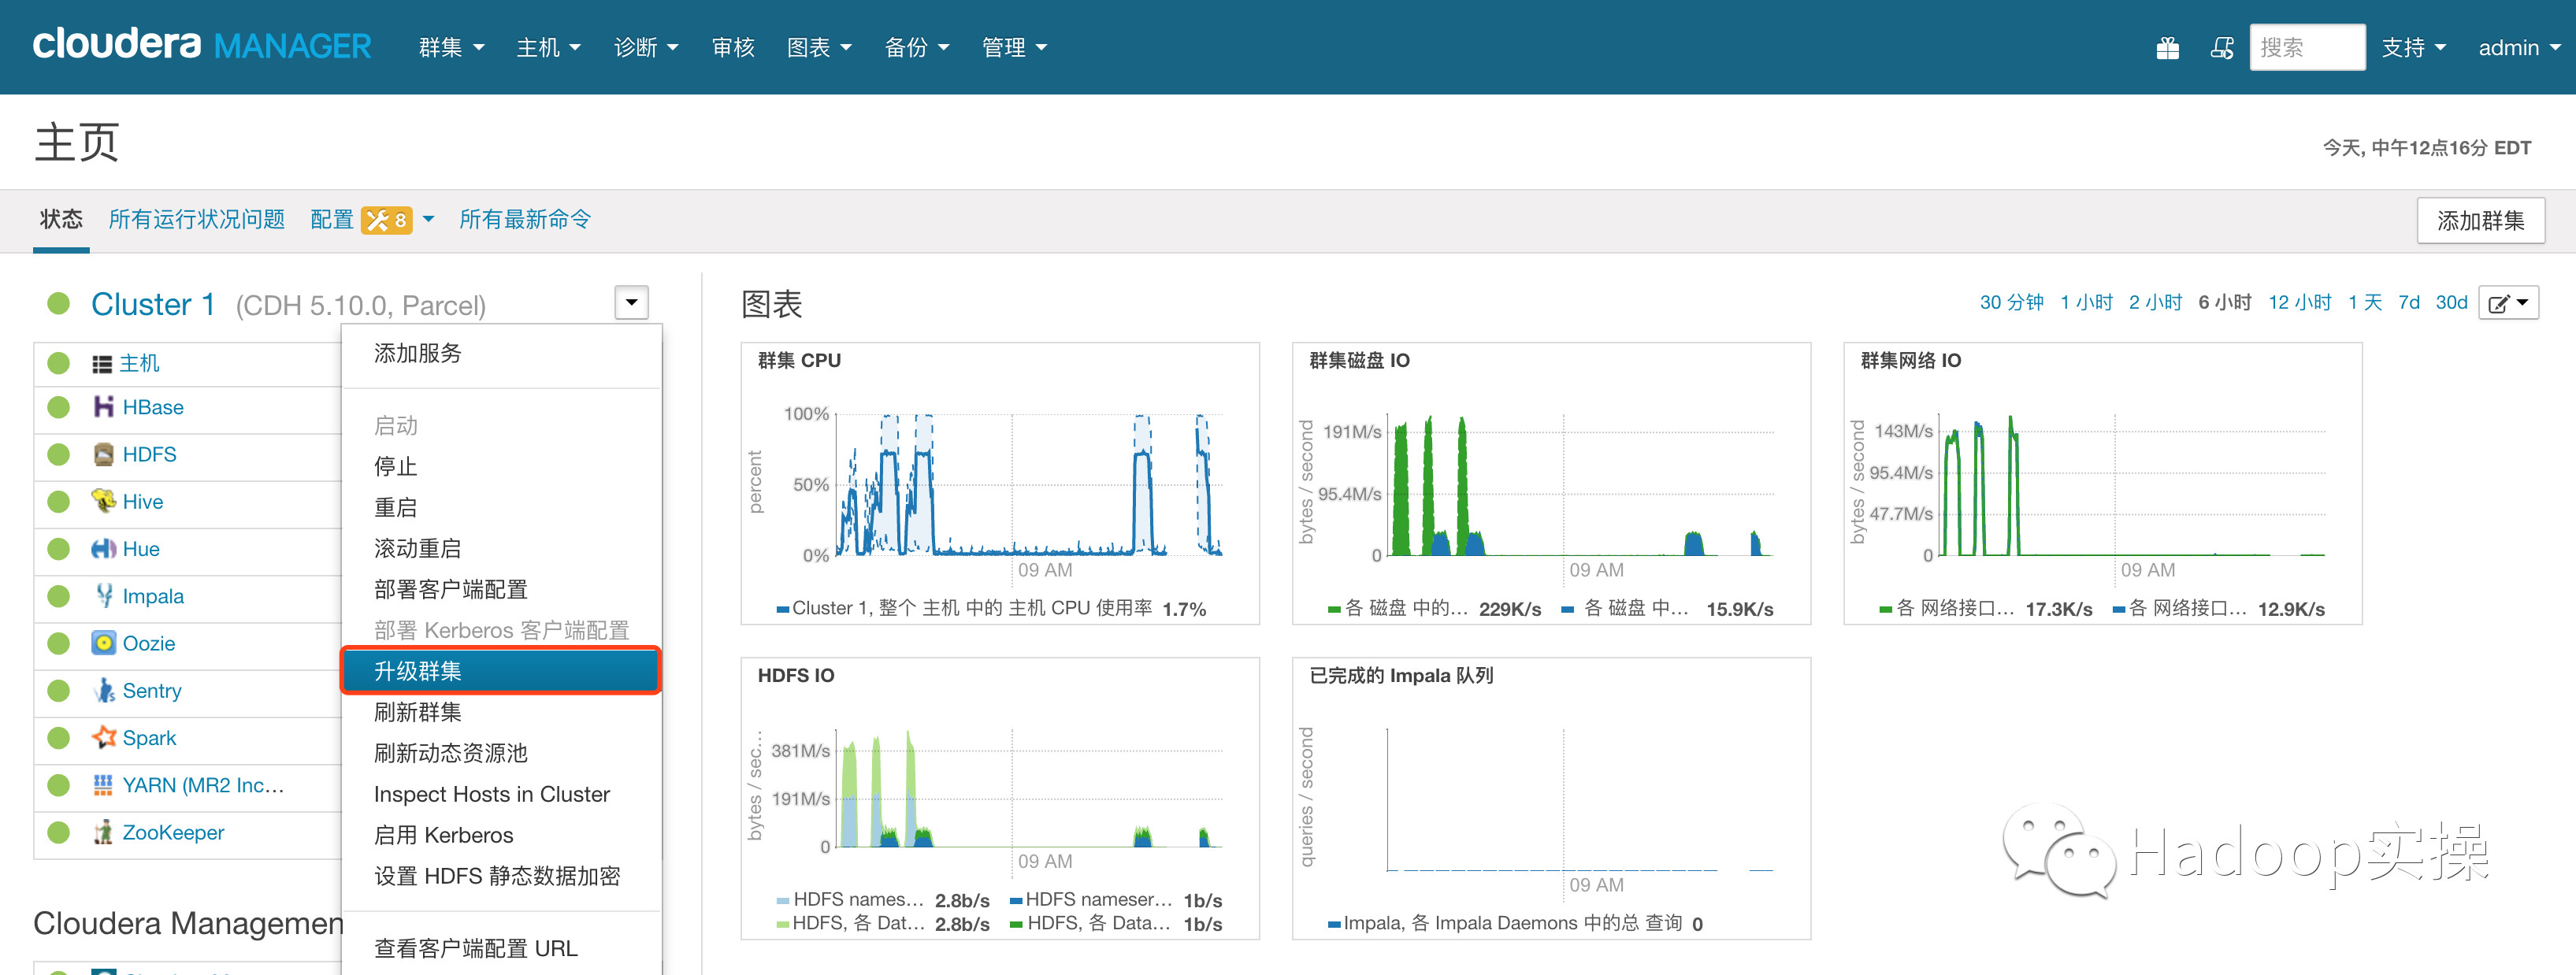This screenshot has width=2576, height=975.
Task: Click the Hive green health indicator
Action: 59,501
